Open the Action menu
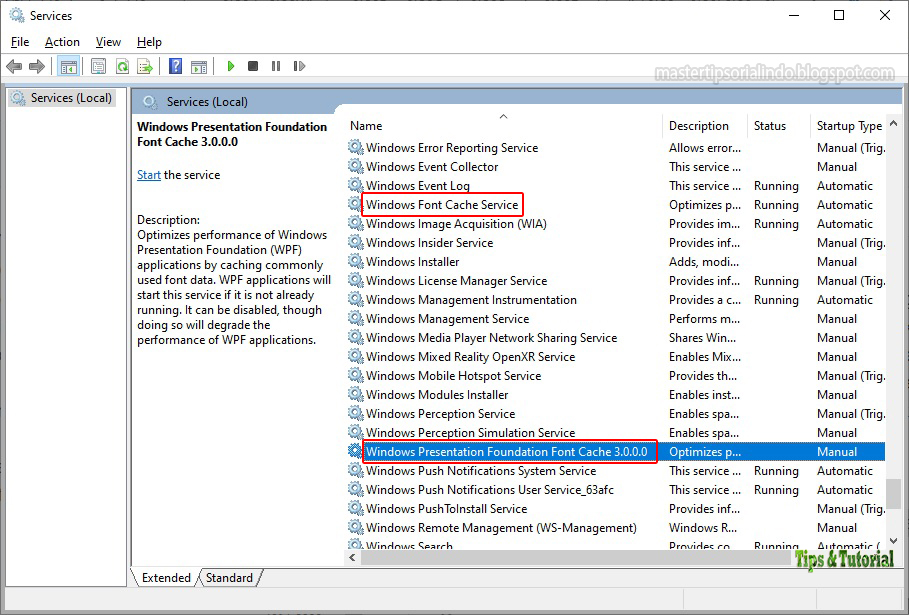This screenshot has height=615, width=909. coord(62,42)
